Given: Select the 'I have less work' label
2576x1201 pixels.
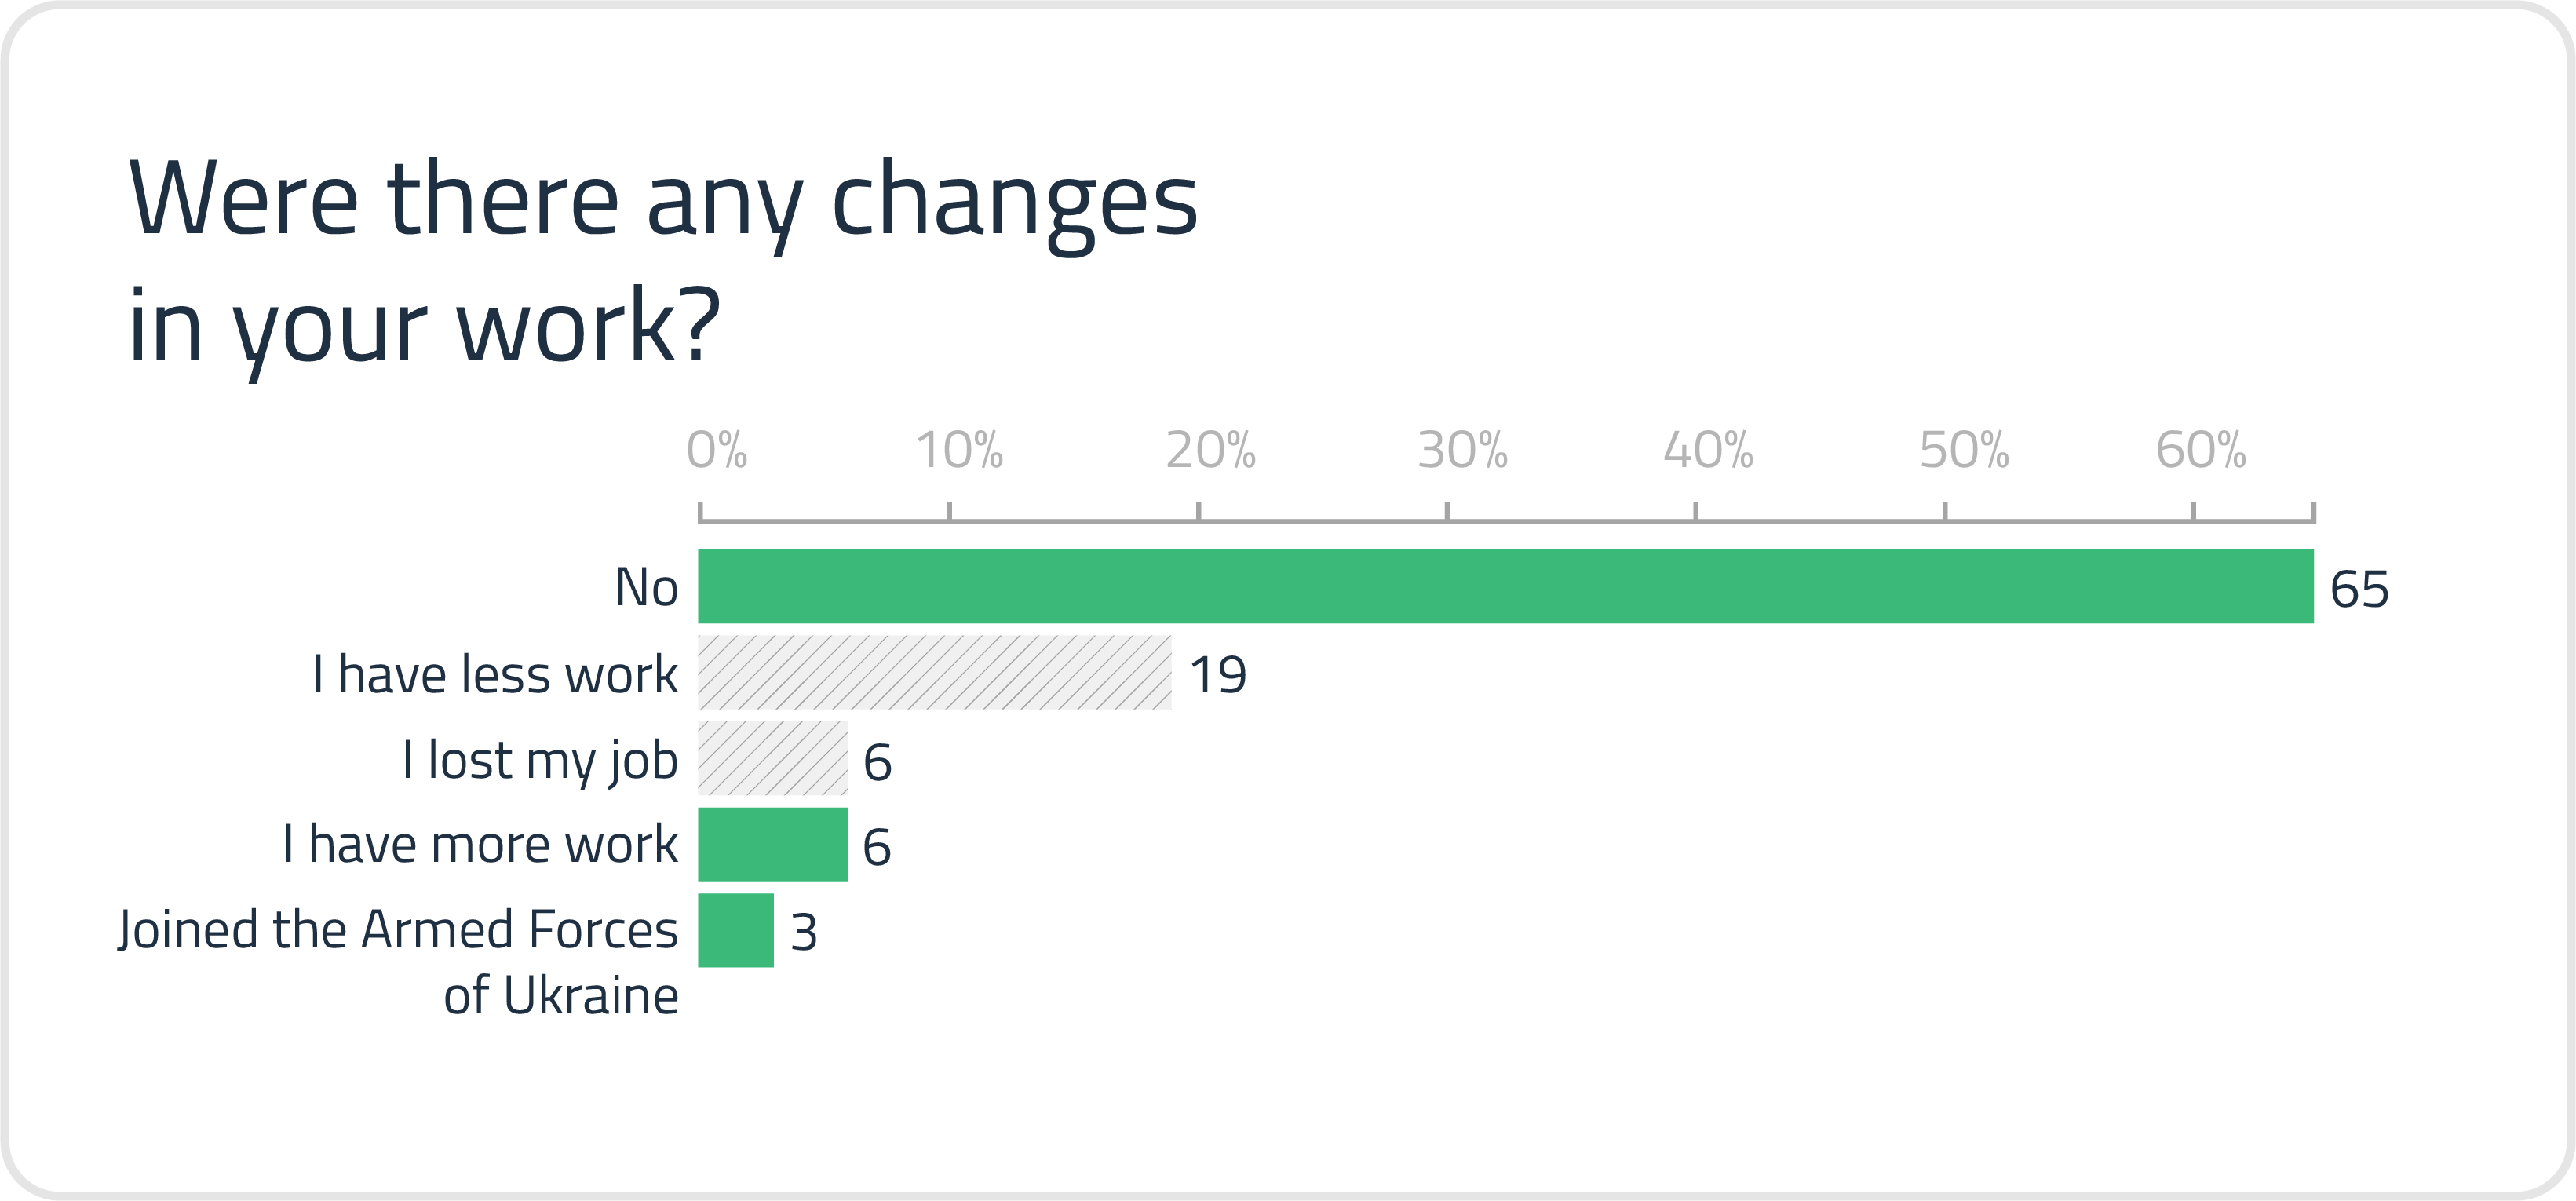Looking at the screenshot, I should pos(495,673).
